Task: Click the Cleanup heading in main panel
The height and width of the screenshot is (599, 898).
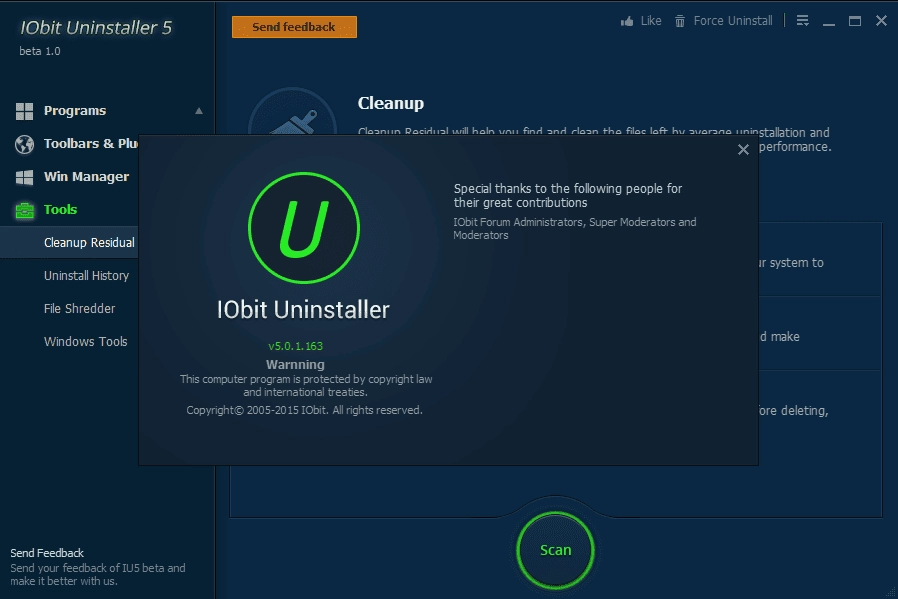Action: coord(391,103)
